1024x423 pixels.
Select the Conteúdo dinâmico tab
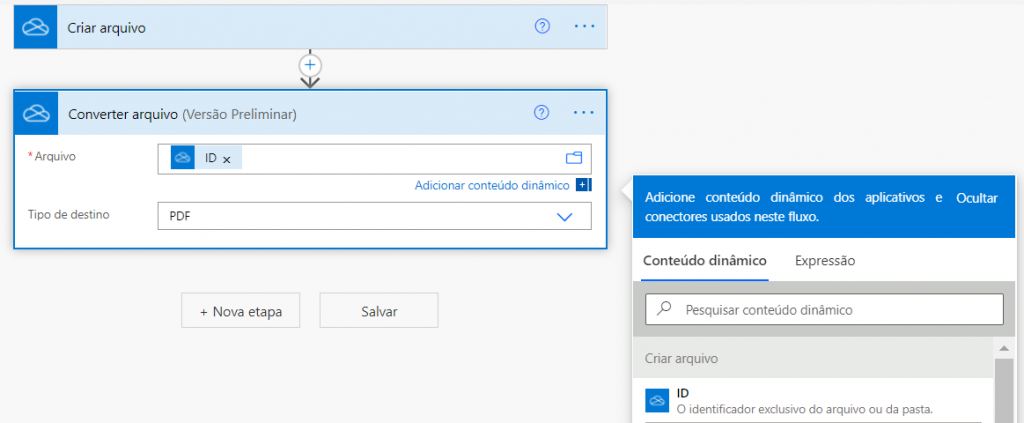pyautogui.click(x=704, y=261)
